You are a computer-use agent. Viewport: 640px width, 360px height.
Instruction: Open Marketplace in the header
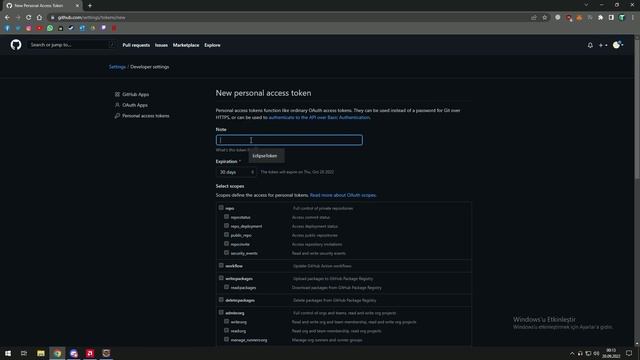[x=186, y=45]
